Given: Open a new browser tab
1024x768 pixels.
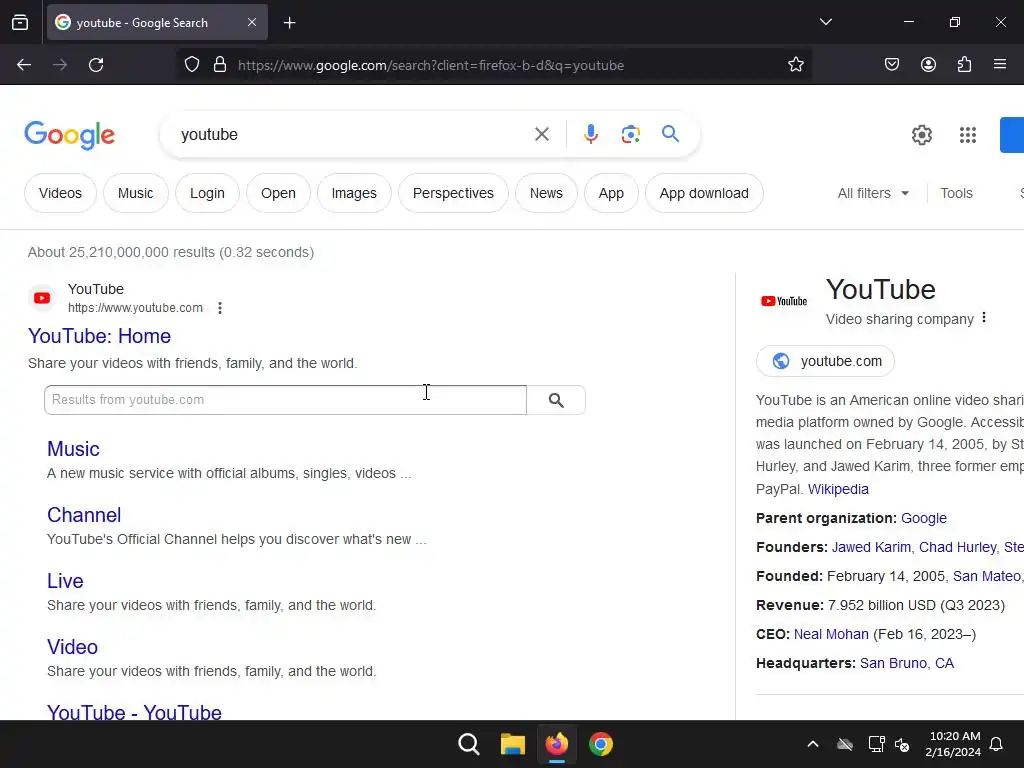Looking at the screenshot, I should pos(289,23).
